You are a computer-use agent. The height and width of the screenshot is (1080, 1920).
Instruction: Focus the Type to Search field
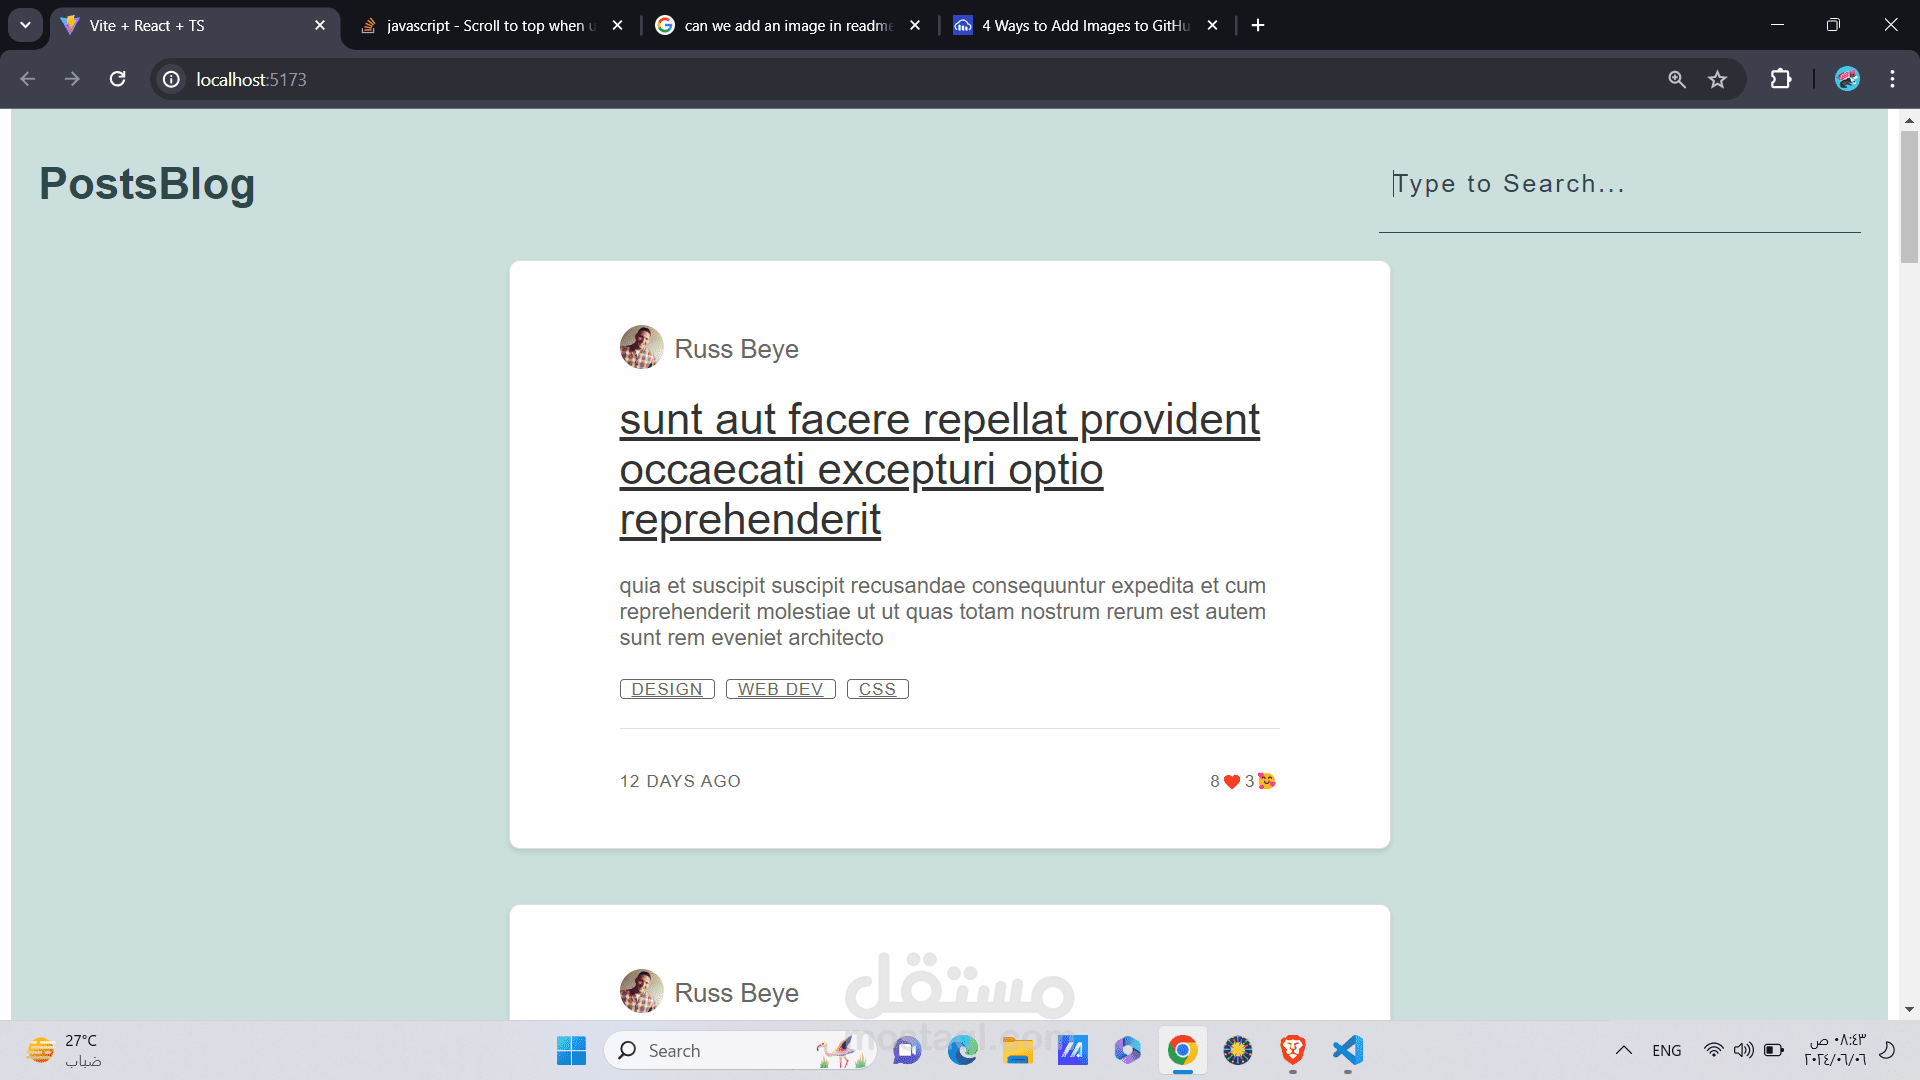click(1619, 184)
